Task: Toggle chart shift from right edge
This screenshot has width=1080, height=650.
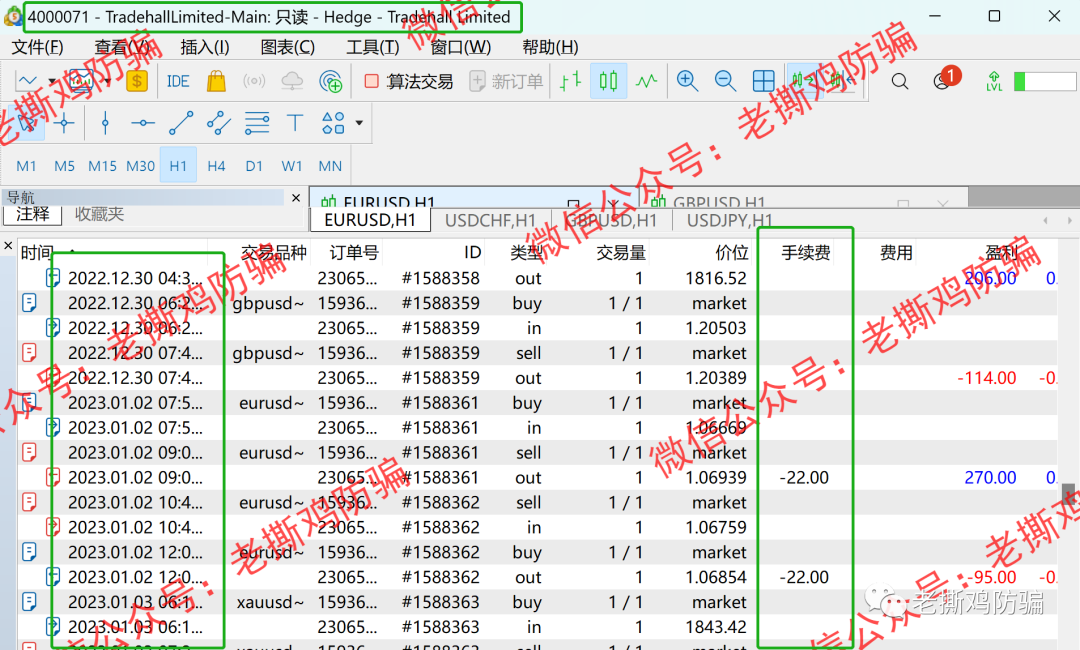Action: (x=840, y=81)
